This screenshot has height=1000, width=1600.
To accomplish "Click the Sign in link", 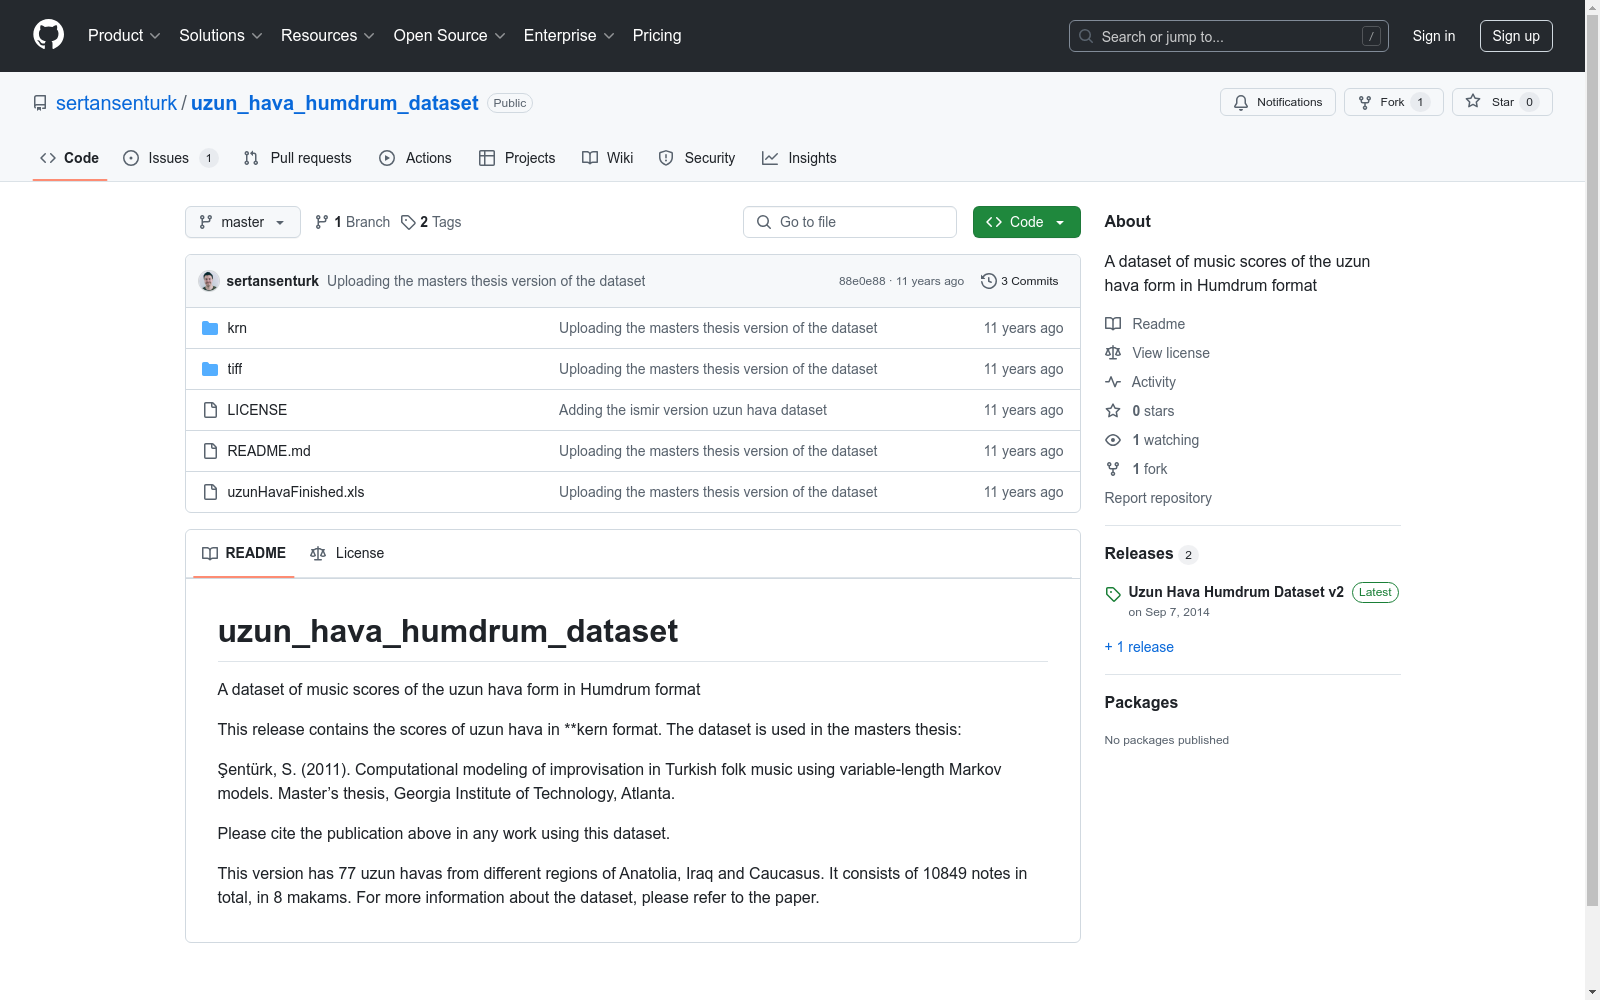I will (x=1434, y=36).
